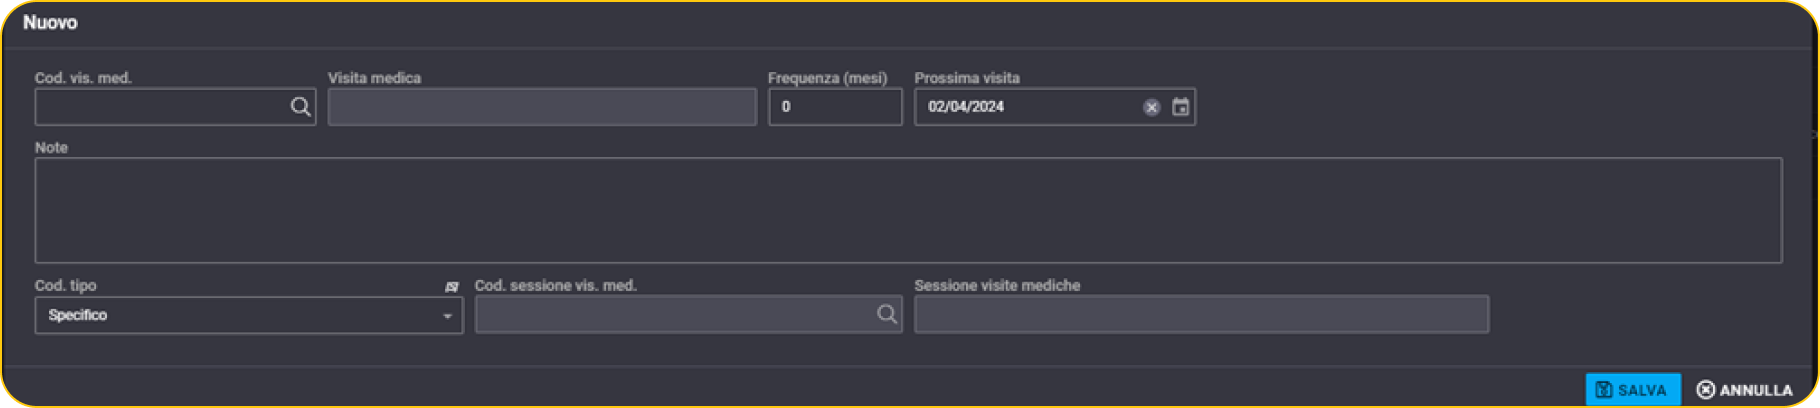The width and height of the screenshot is (1820, 408).
Task: Click the circled X icon beside ANNULLA
Action: (1706, 390)
